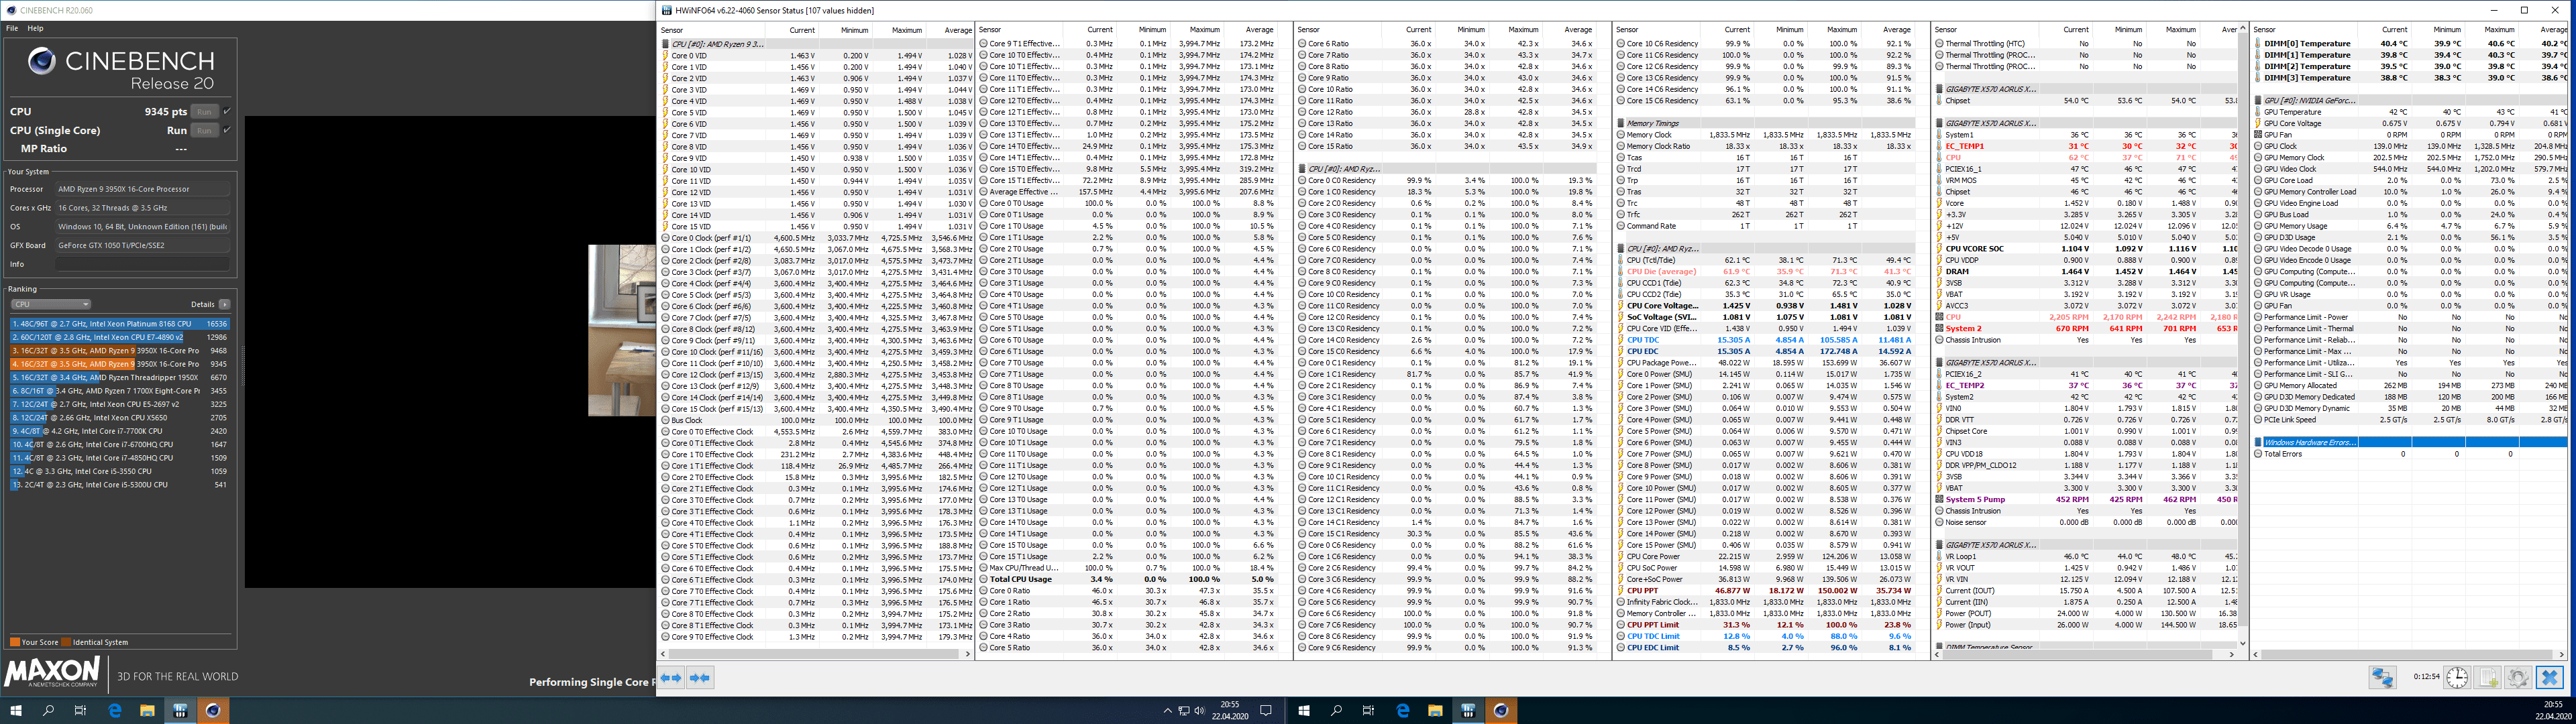Click the Total CPU Usage row icon
This screenshot has width=2576, height=724.
click(984, 579)
